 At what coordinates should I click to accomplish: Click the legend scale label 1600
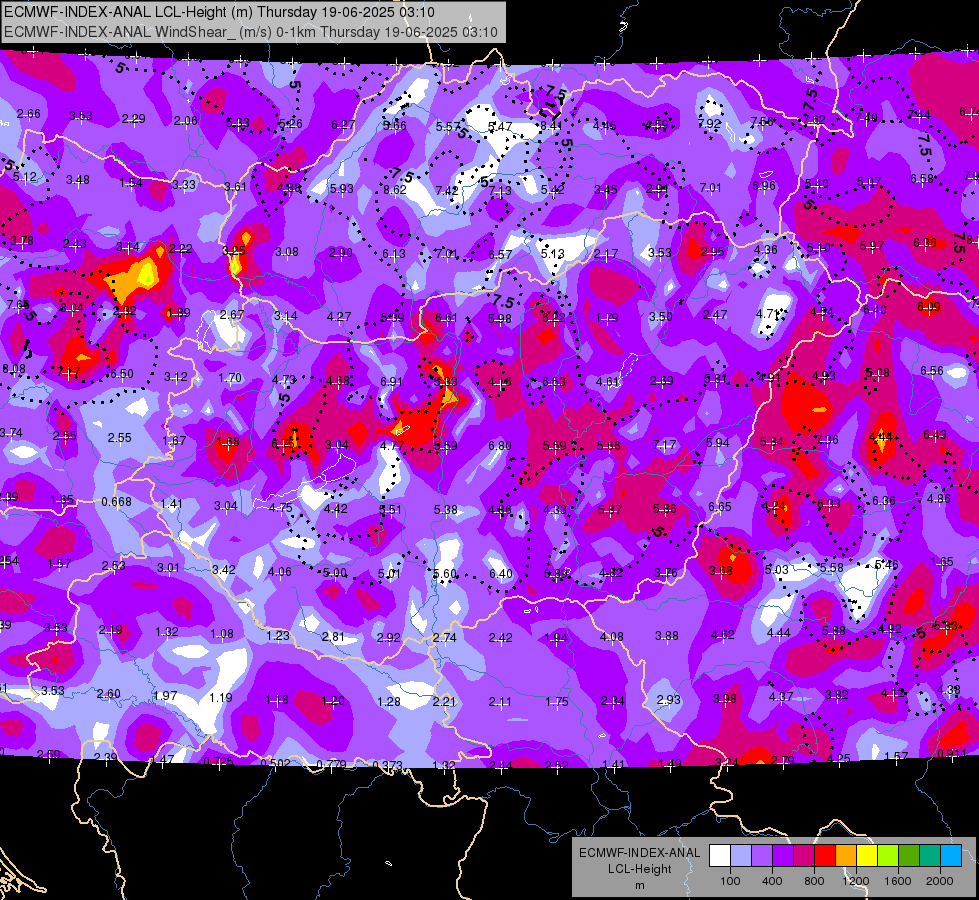click(898, 881)
